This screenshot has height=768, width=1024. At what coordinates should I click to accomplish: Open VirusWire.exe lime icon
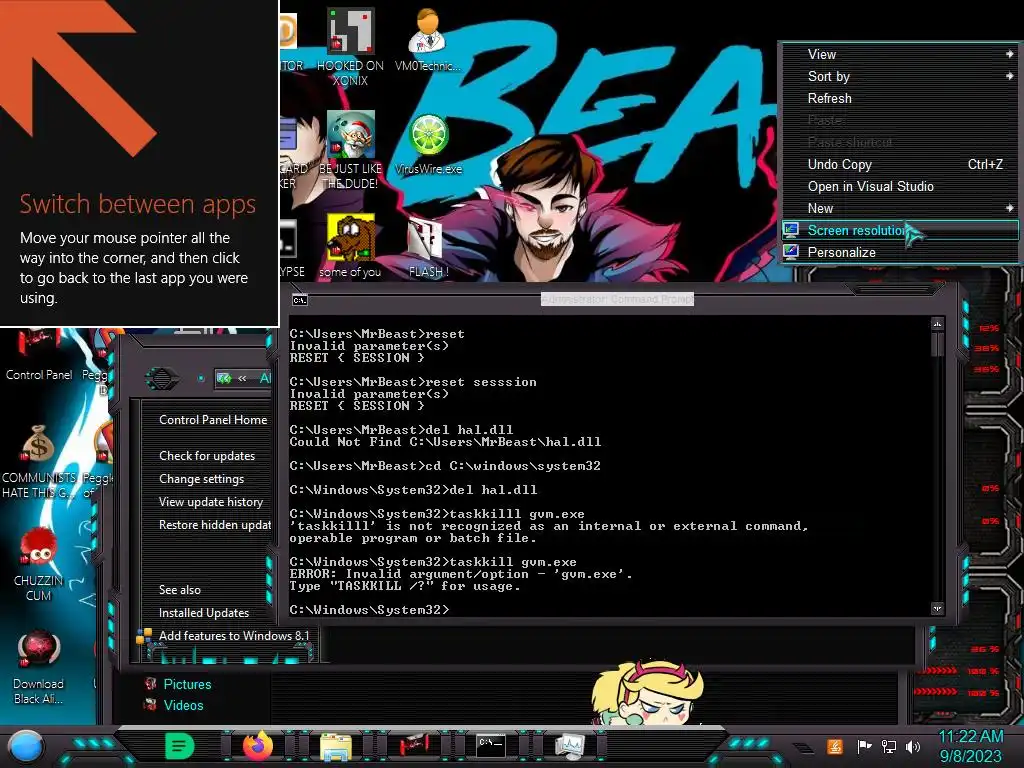428,144
